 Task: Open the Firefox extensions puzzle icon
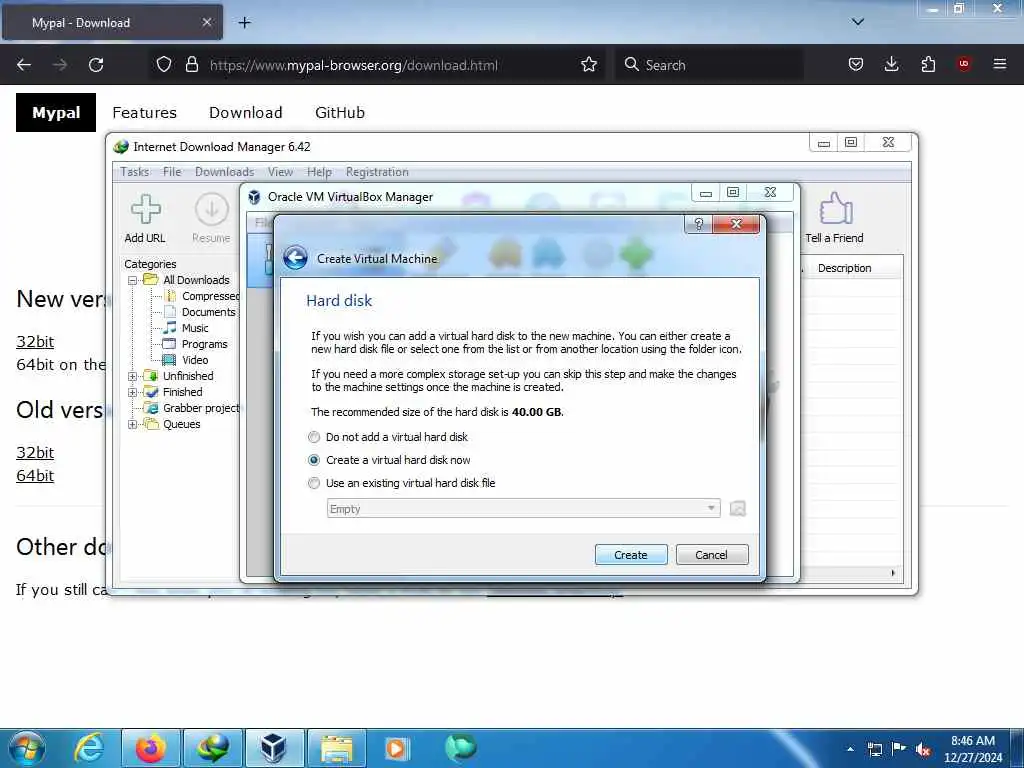point(928,64)
